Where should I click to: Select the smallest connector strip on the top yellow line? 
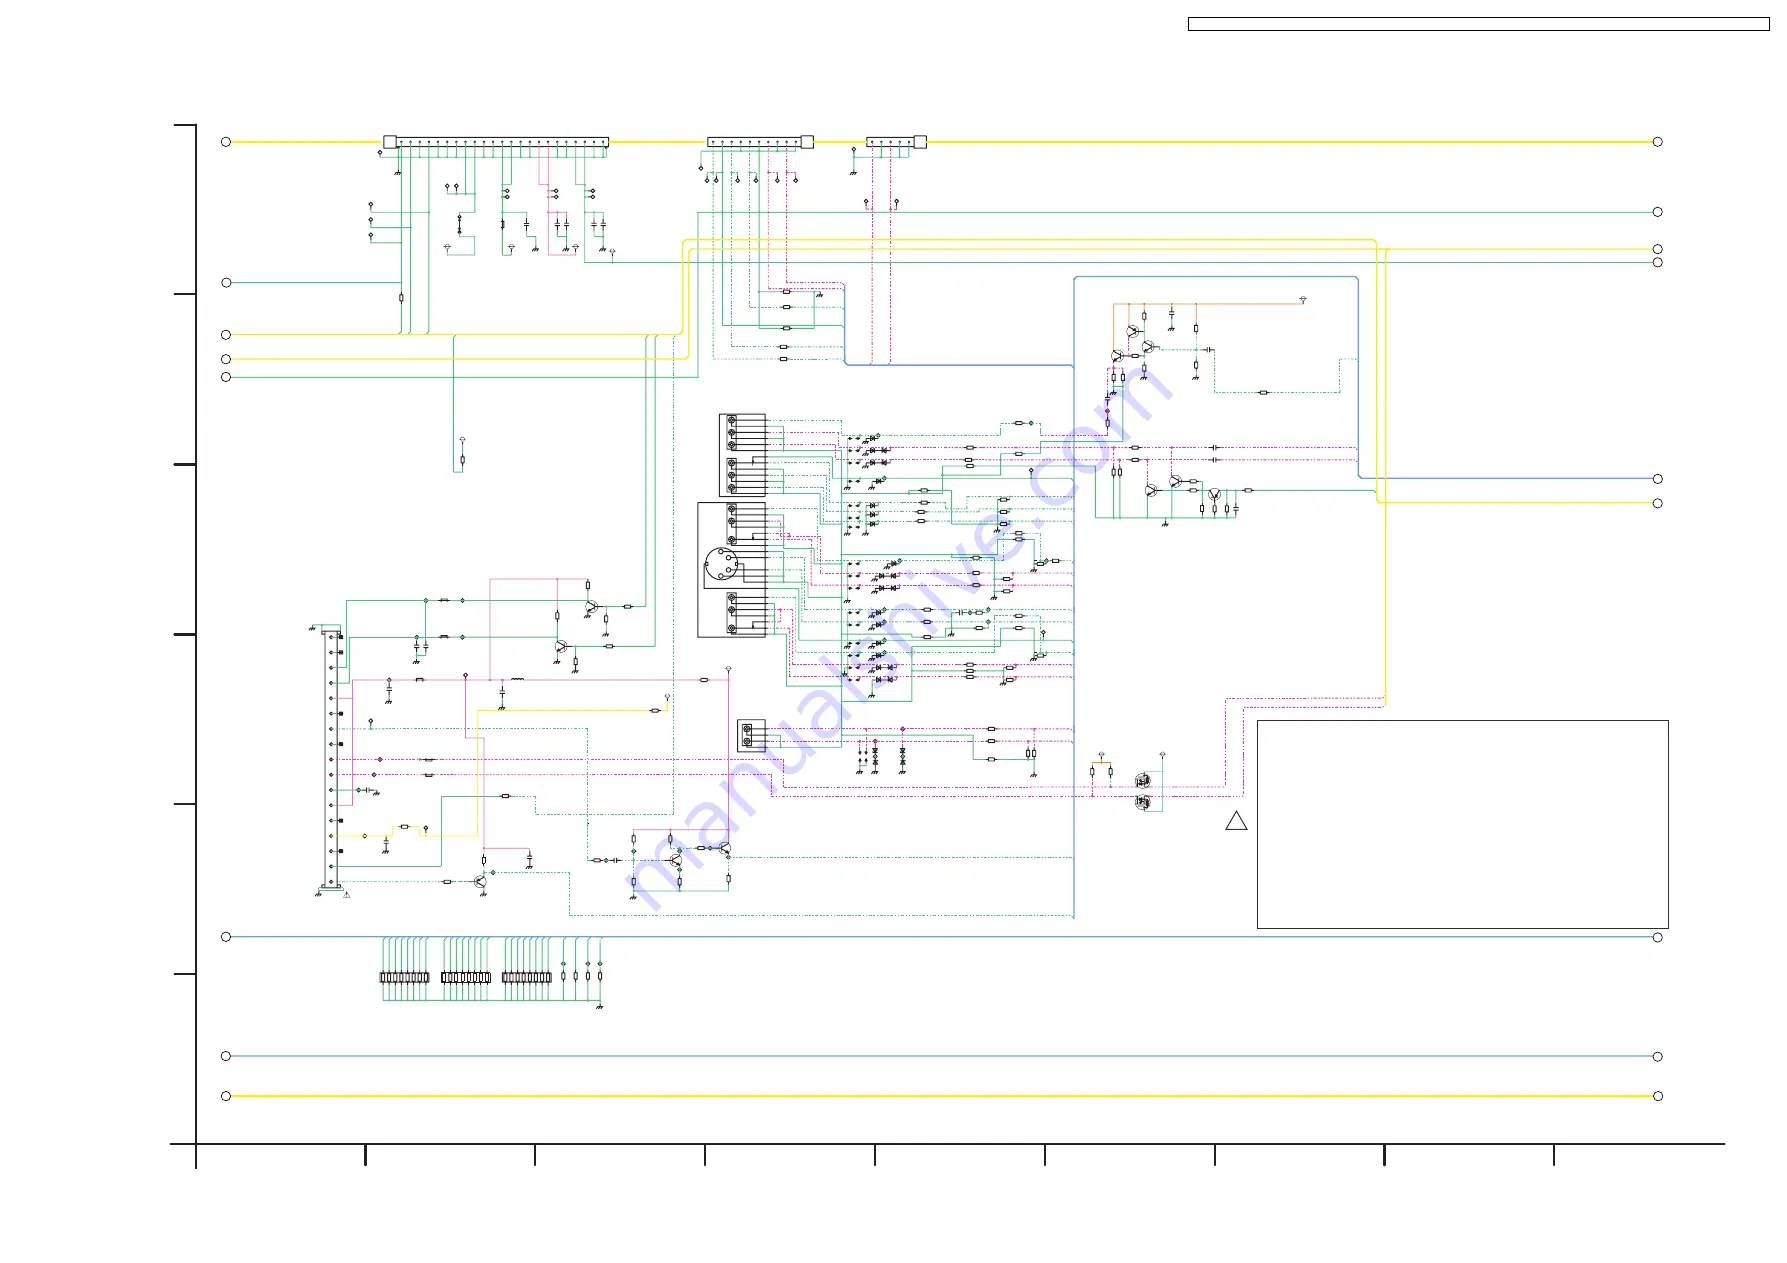[x=896, y=142]
